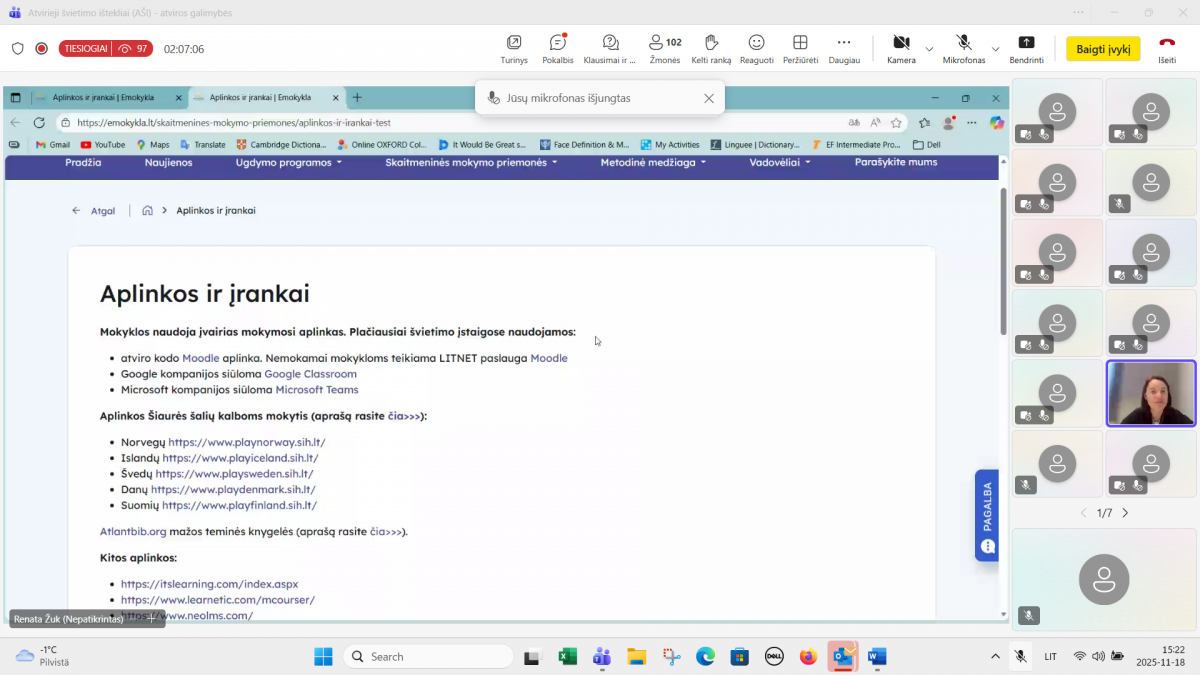Click the Baigti įvykį button
This screenshot has height=675, width=1200.
1103,49
